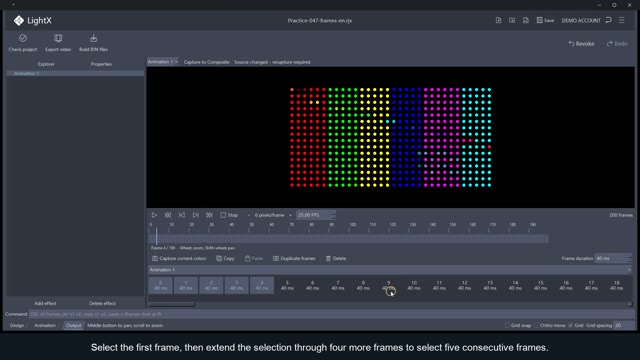This screenshot has height=360, width=640.
Task: Open the DEMO ACCOUNT menu
Action: pyautogui.click(x=581, y=20)
